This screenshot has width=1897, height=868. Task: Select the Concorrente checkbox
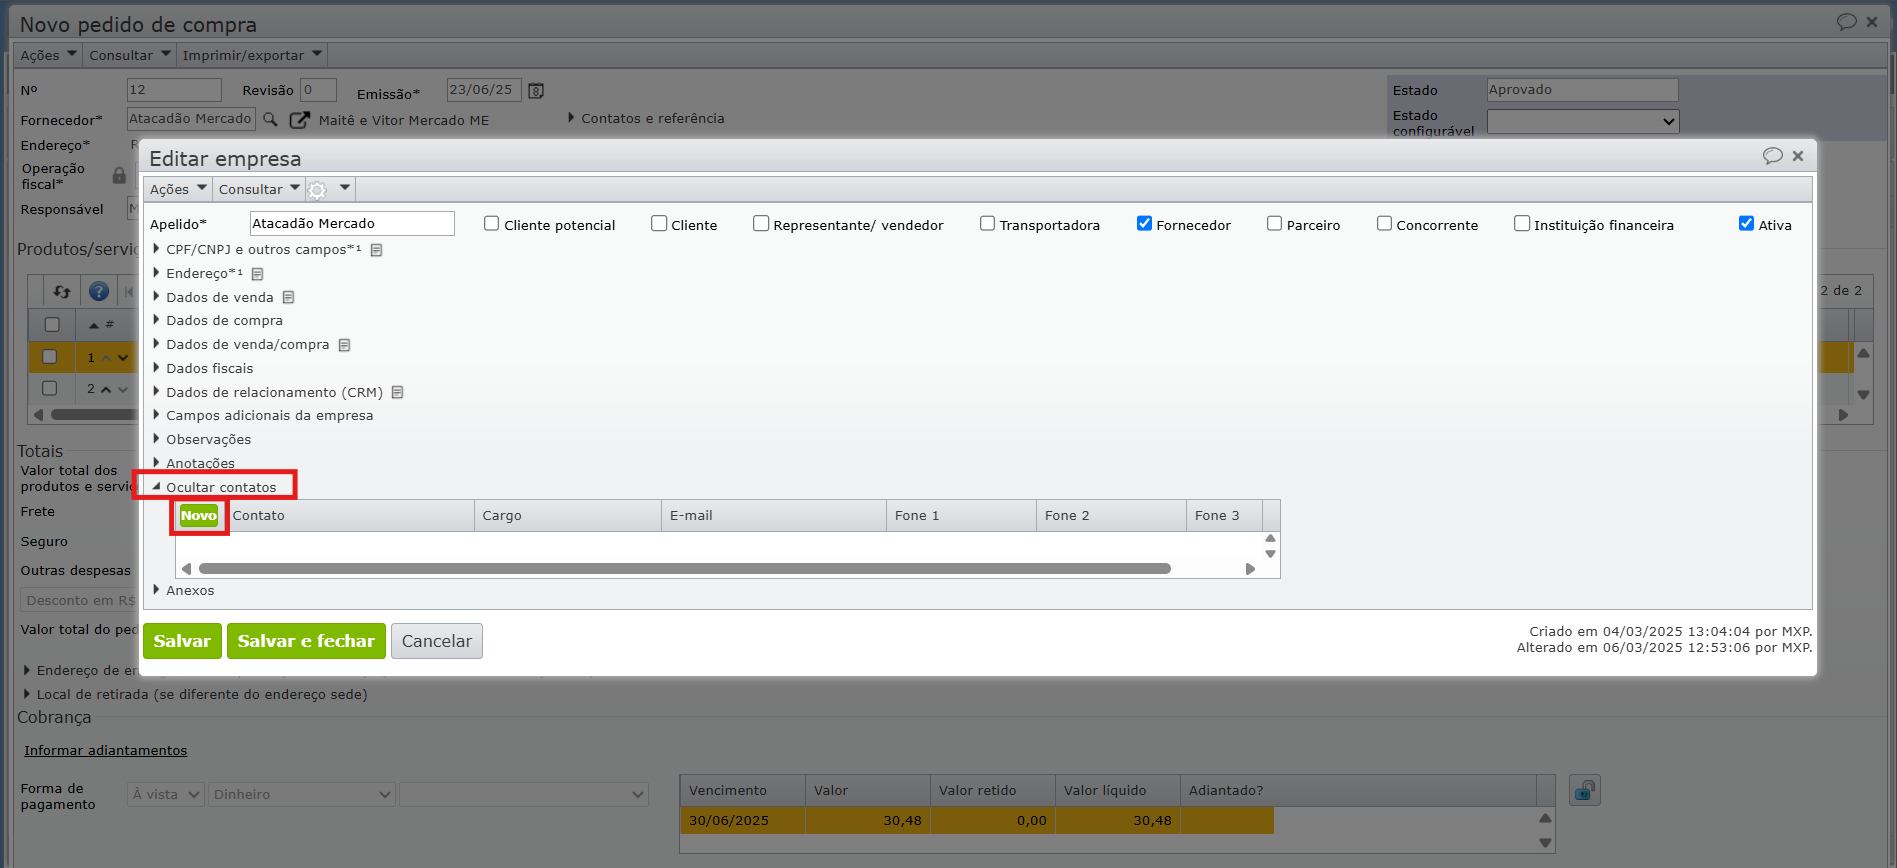click(x=1384, y=223)
